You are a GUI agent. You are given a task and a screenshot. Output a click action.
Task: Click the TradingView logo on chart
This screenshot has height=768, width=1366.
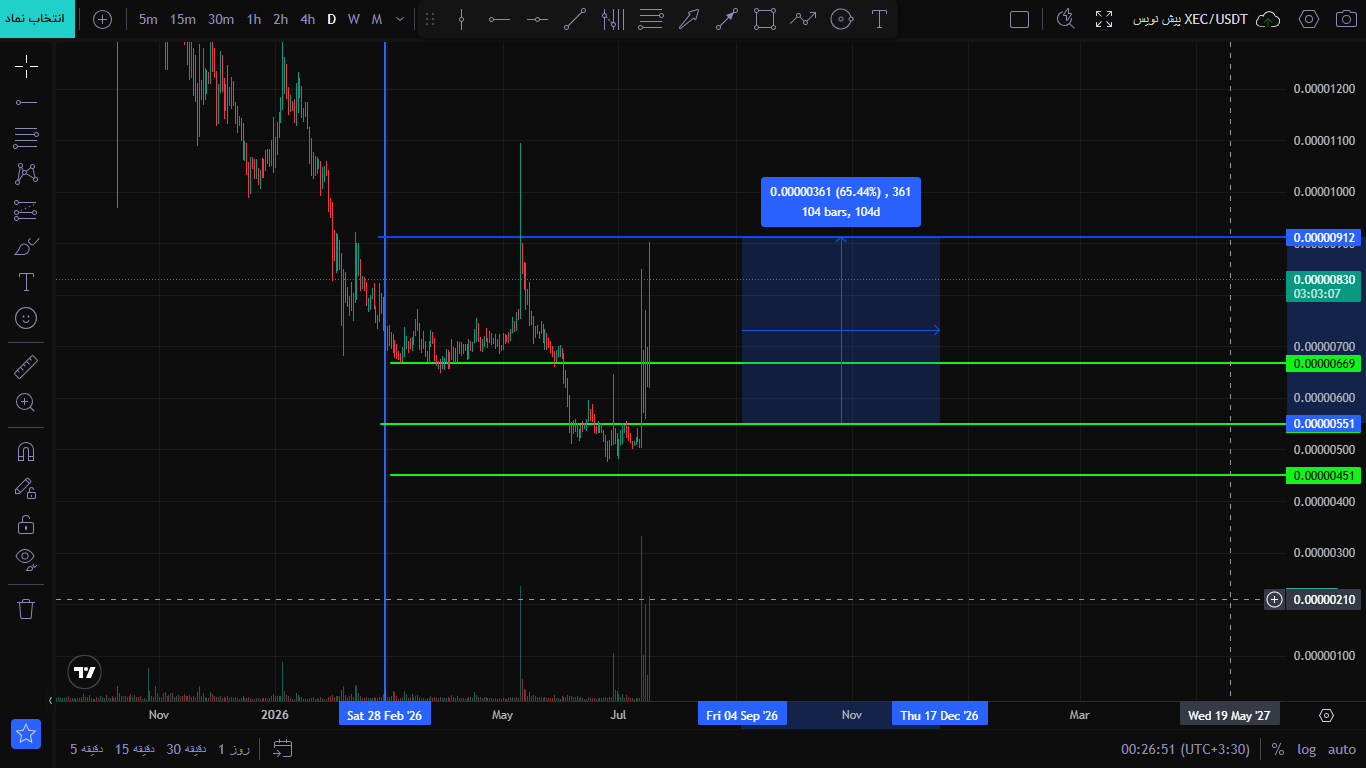pos(85,672)
